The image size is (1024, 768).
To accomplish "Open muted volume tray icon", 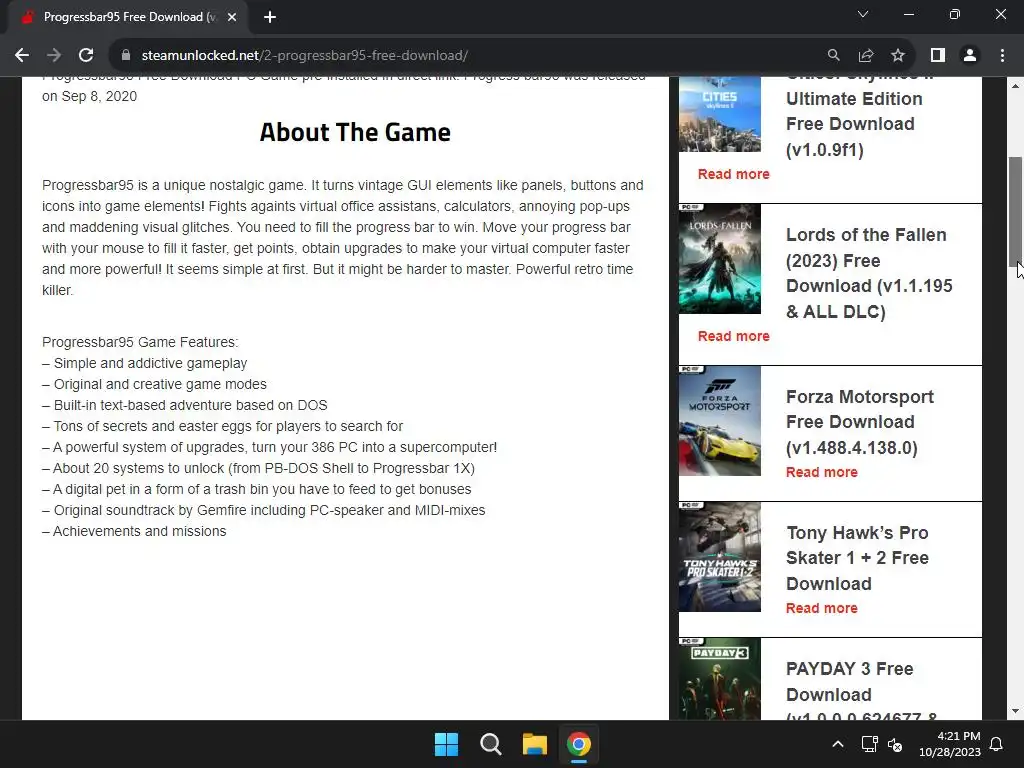I will click(895, 744).
